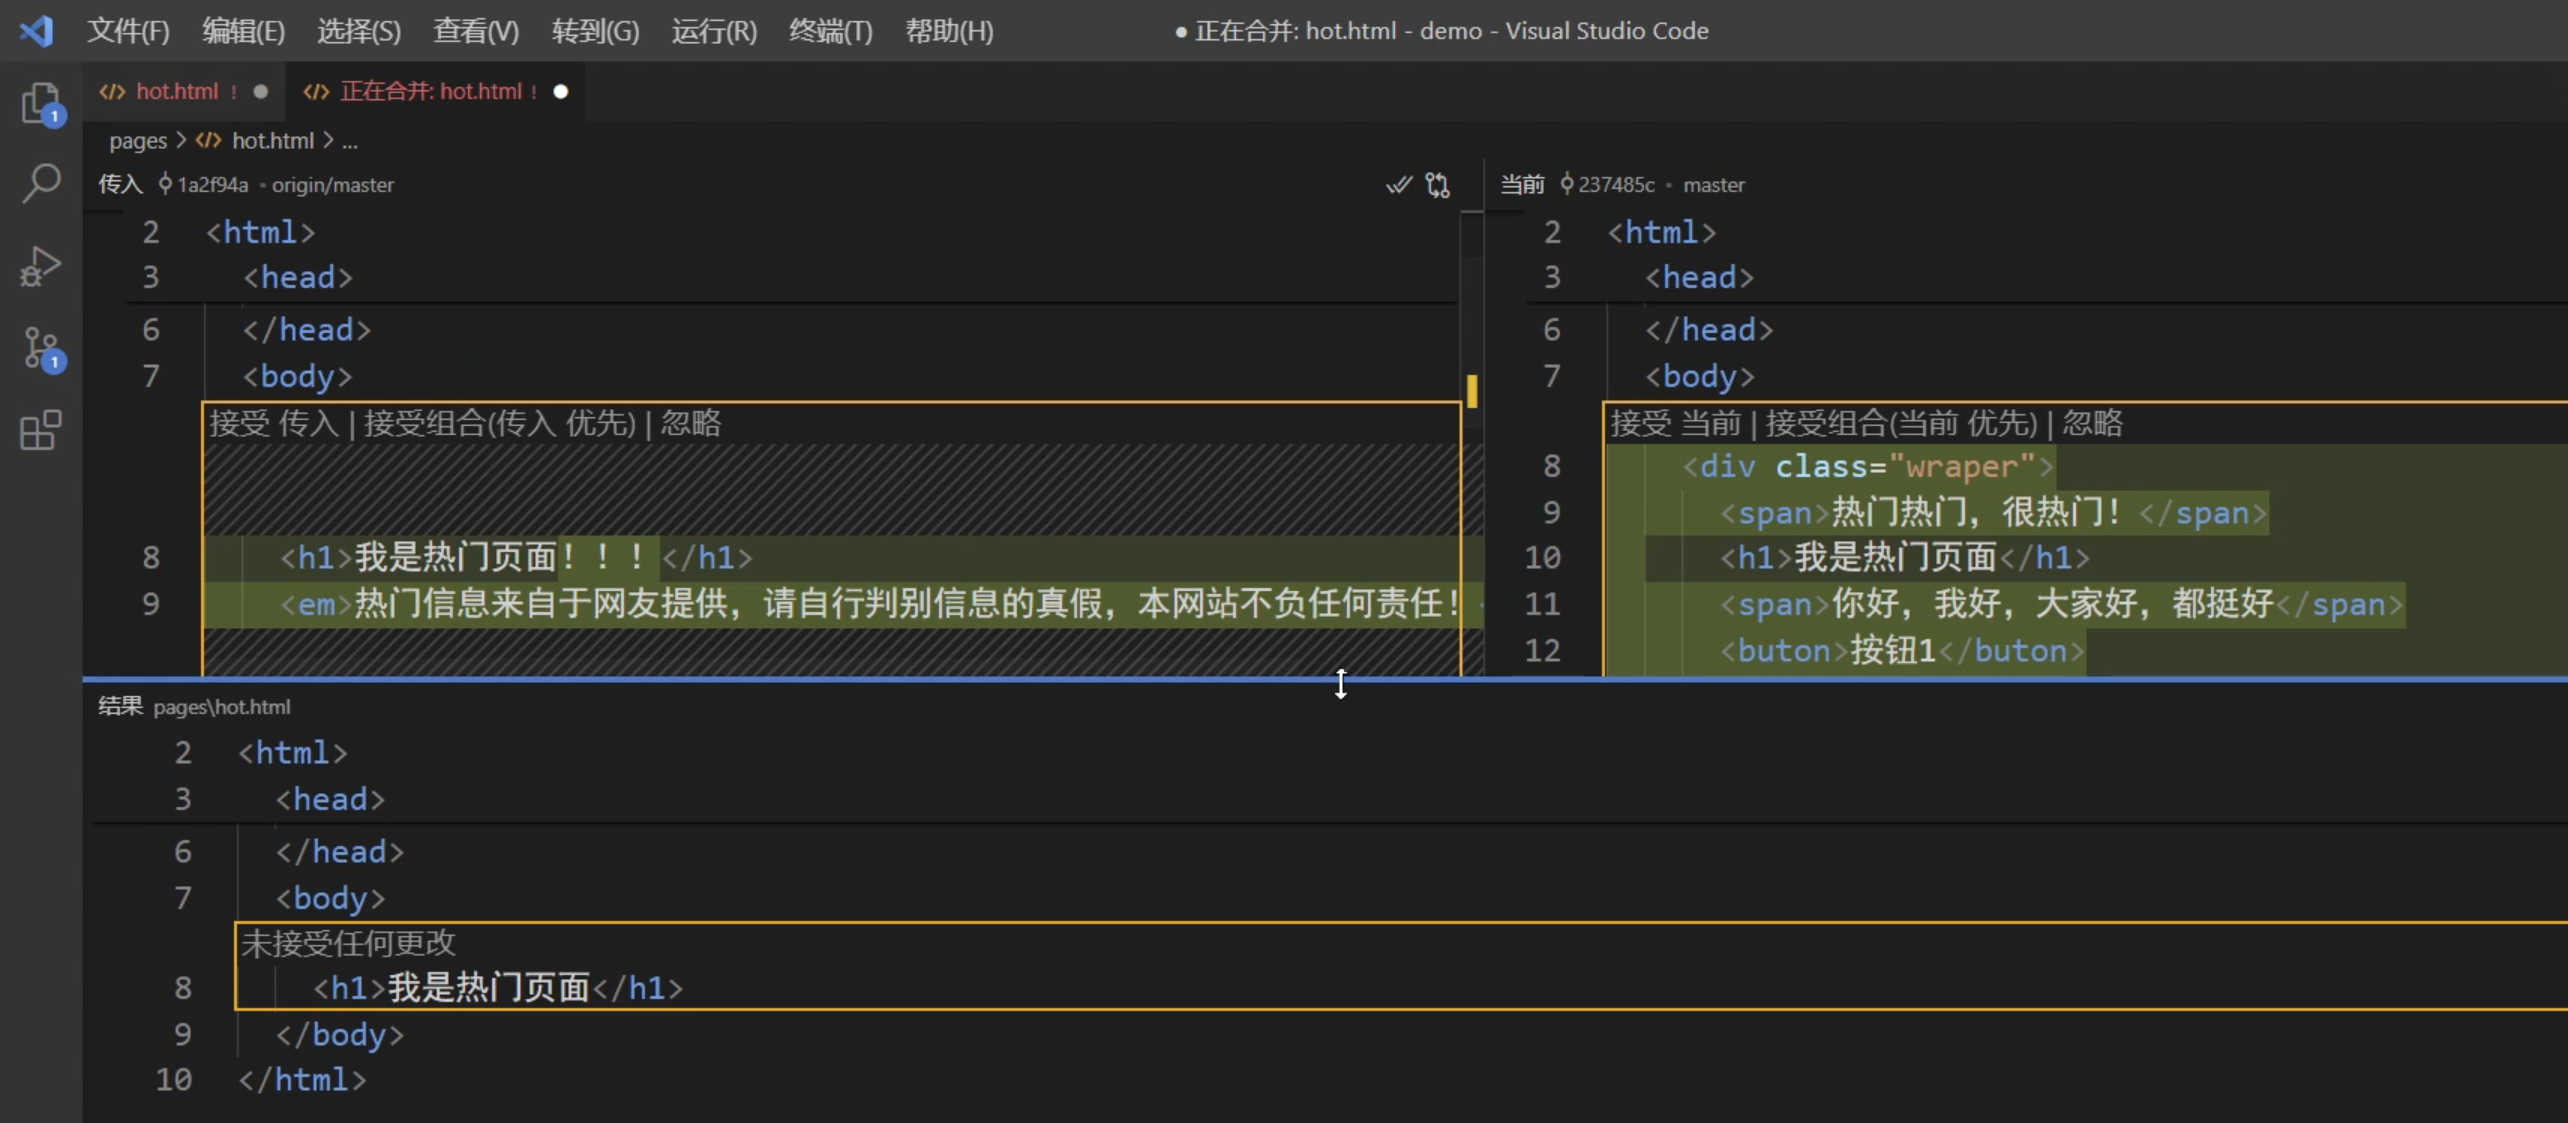The width and height of the screenshot is (2568, 1123).
Task: Click the </body> line in result pane
Action: [x=340, y=1034]
